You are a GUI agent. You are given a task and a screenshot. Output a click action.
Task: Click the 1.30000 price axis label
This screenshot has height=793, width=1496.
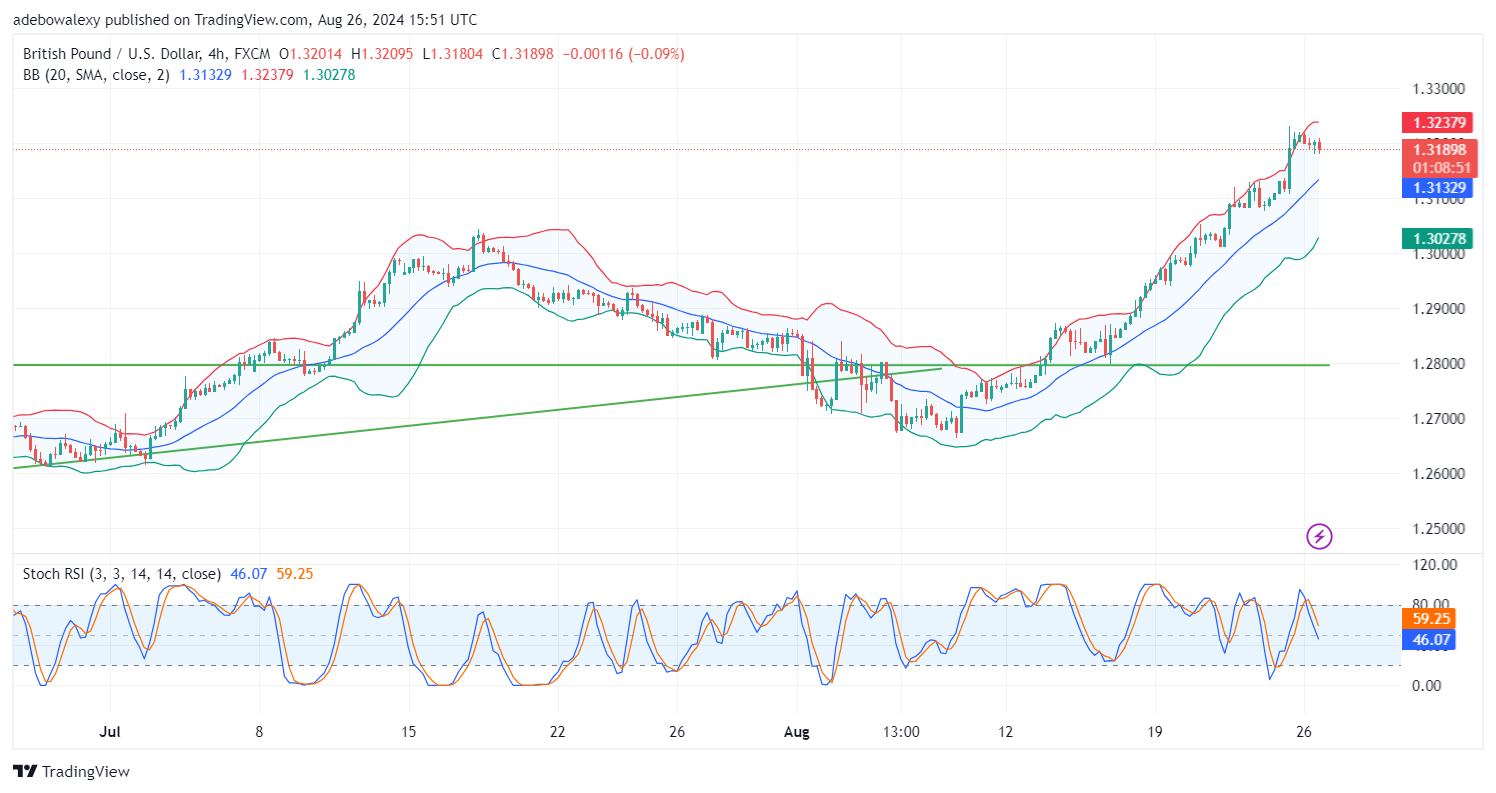click(x=1439, y=254)
